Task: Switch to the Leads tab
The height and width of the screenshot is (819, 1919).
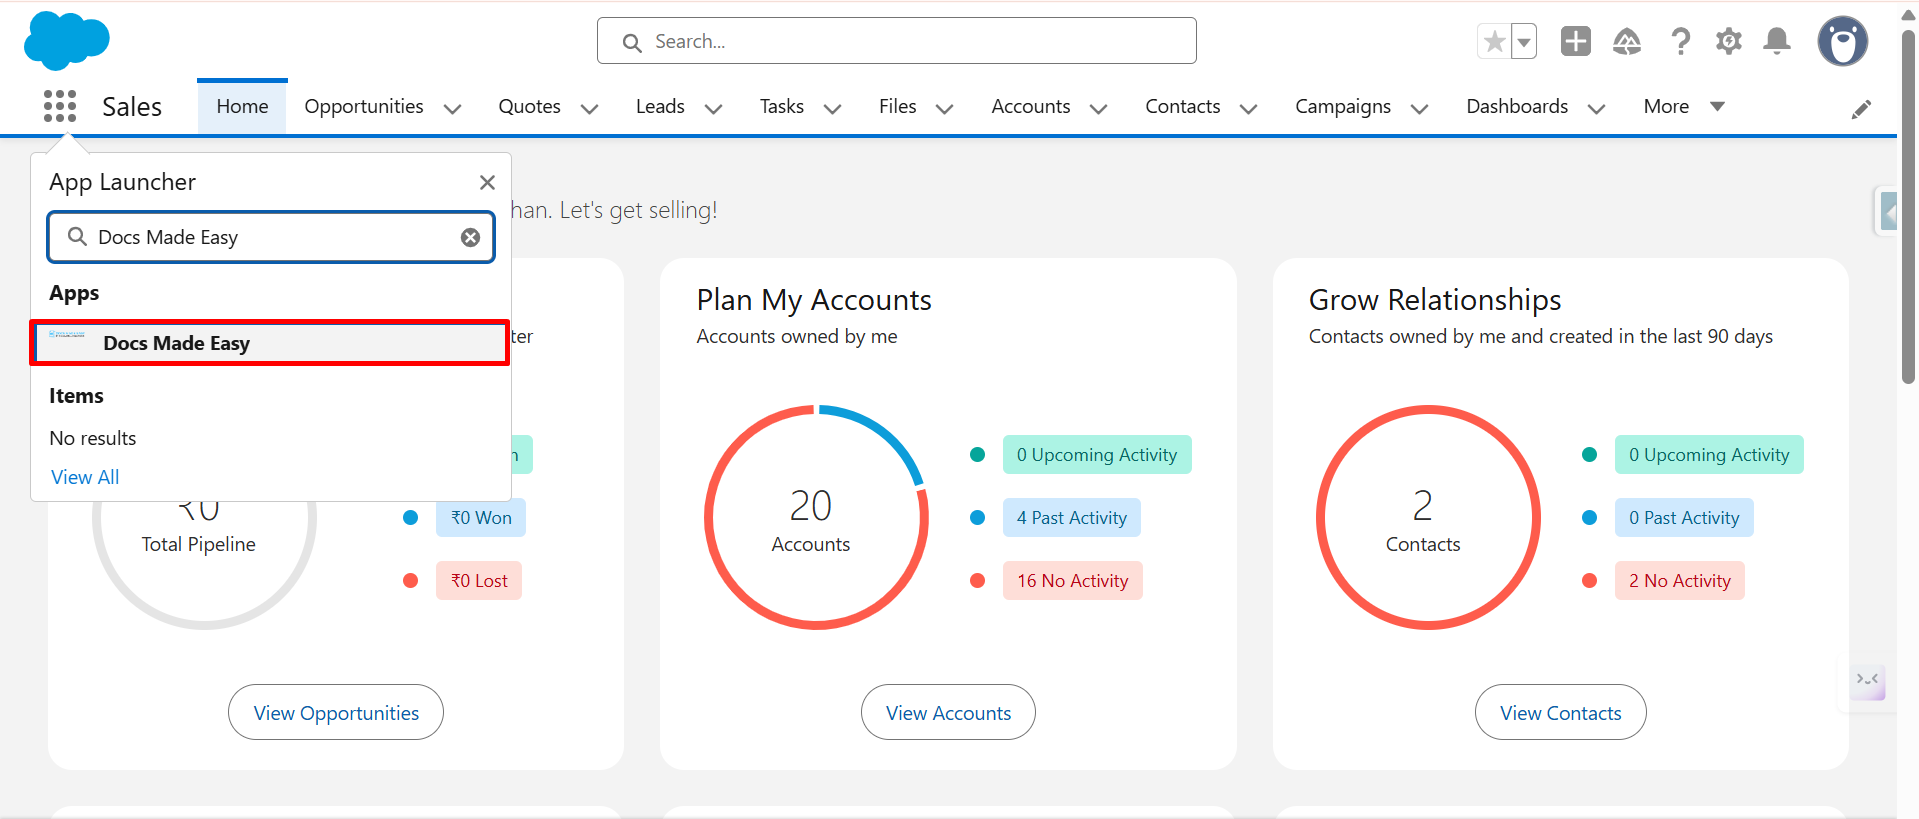Action: point(660,106)
